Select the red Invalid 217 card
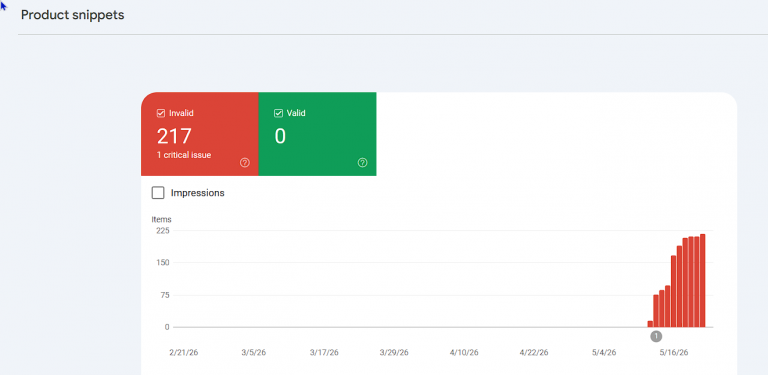The image size is (768, 375). 200,134
